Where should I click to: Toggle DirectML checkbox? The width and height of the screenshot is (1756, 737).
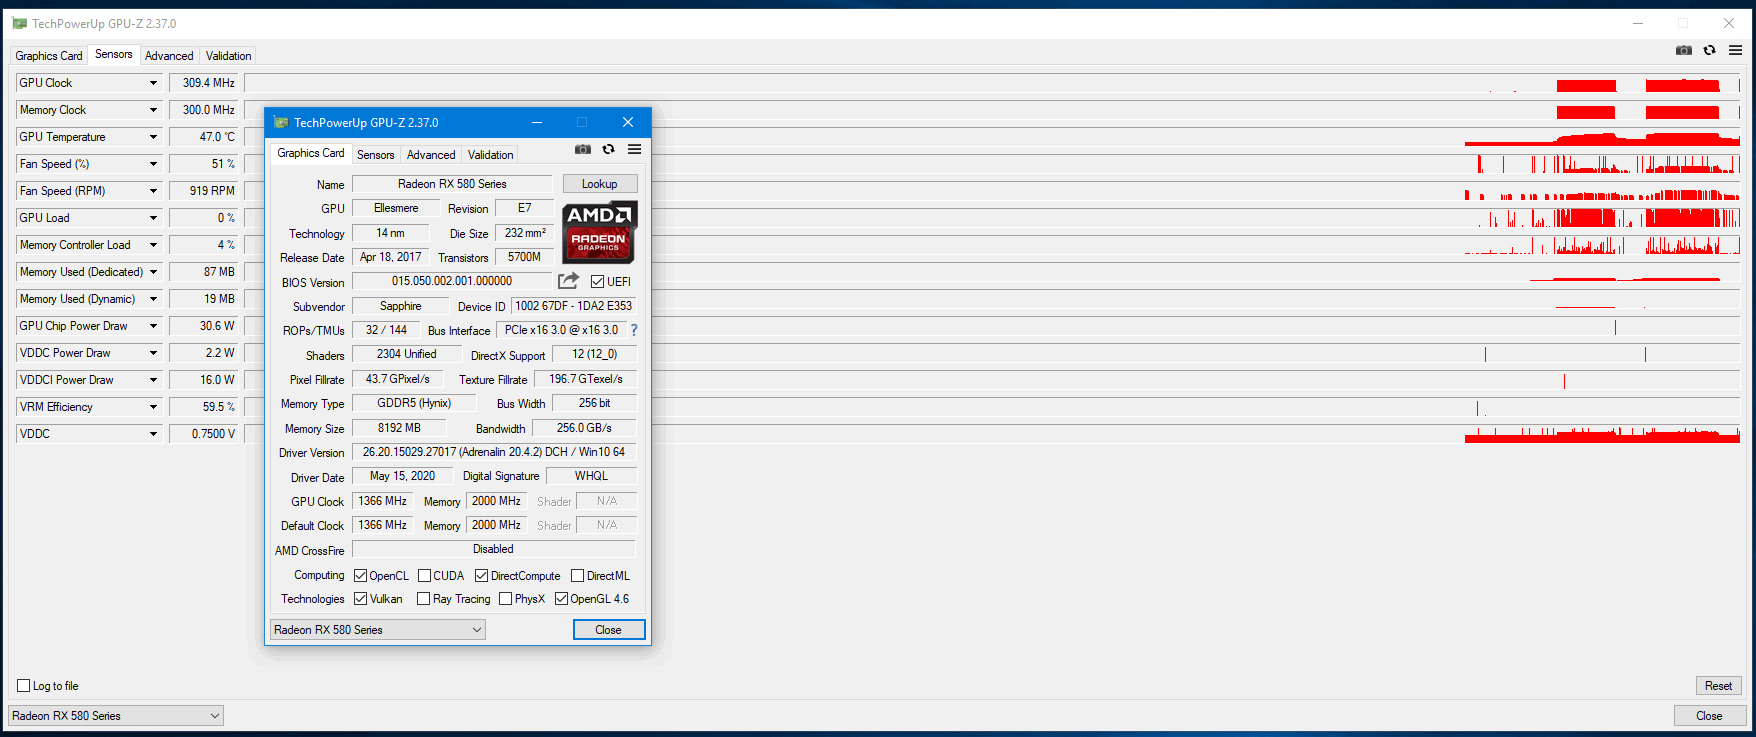[x=577, y=576]
